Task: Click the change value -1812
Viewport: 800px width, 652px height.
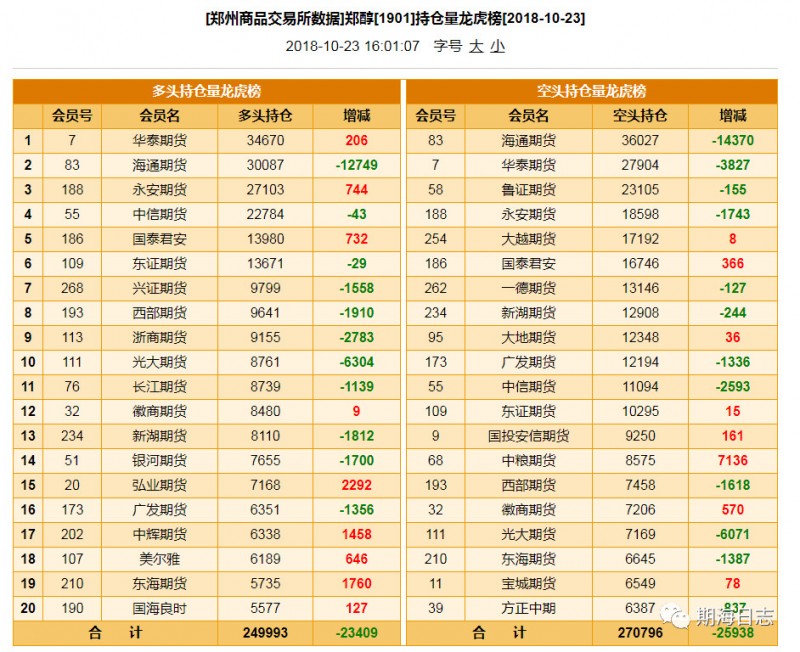Action: point(357,436)
